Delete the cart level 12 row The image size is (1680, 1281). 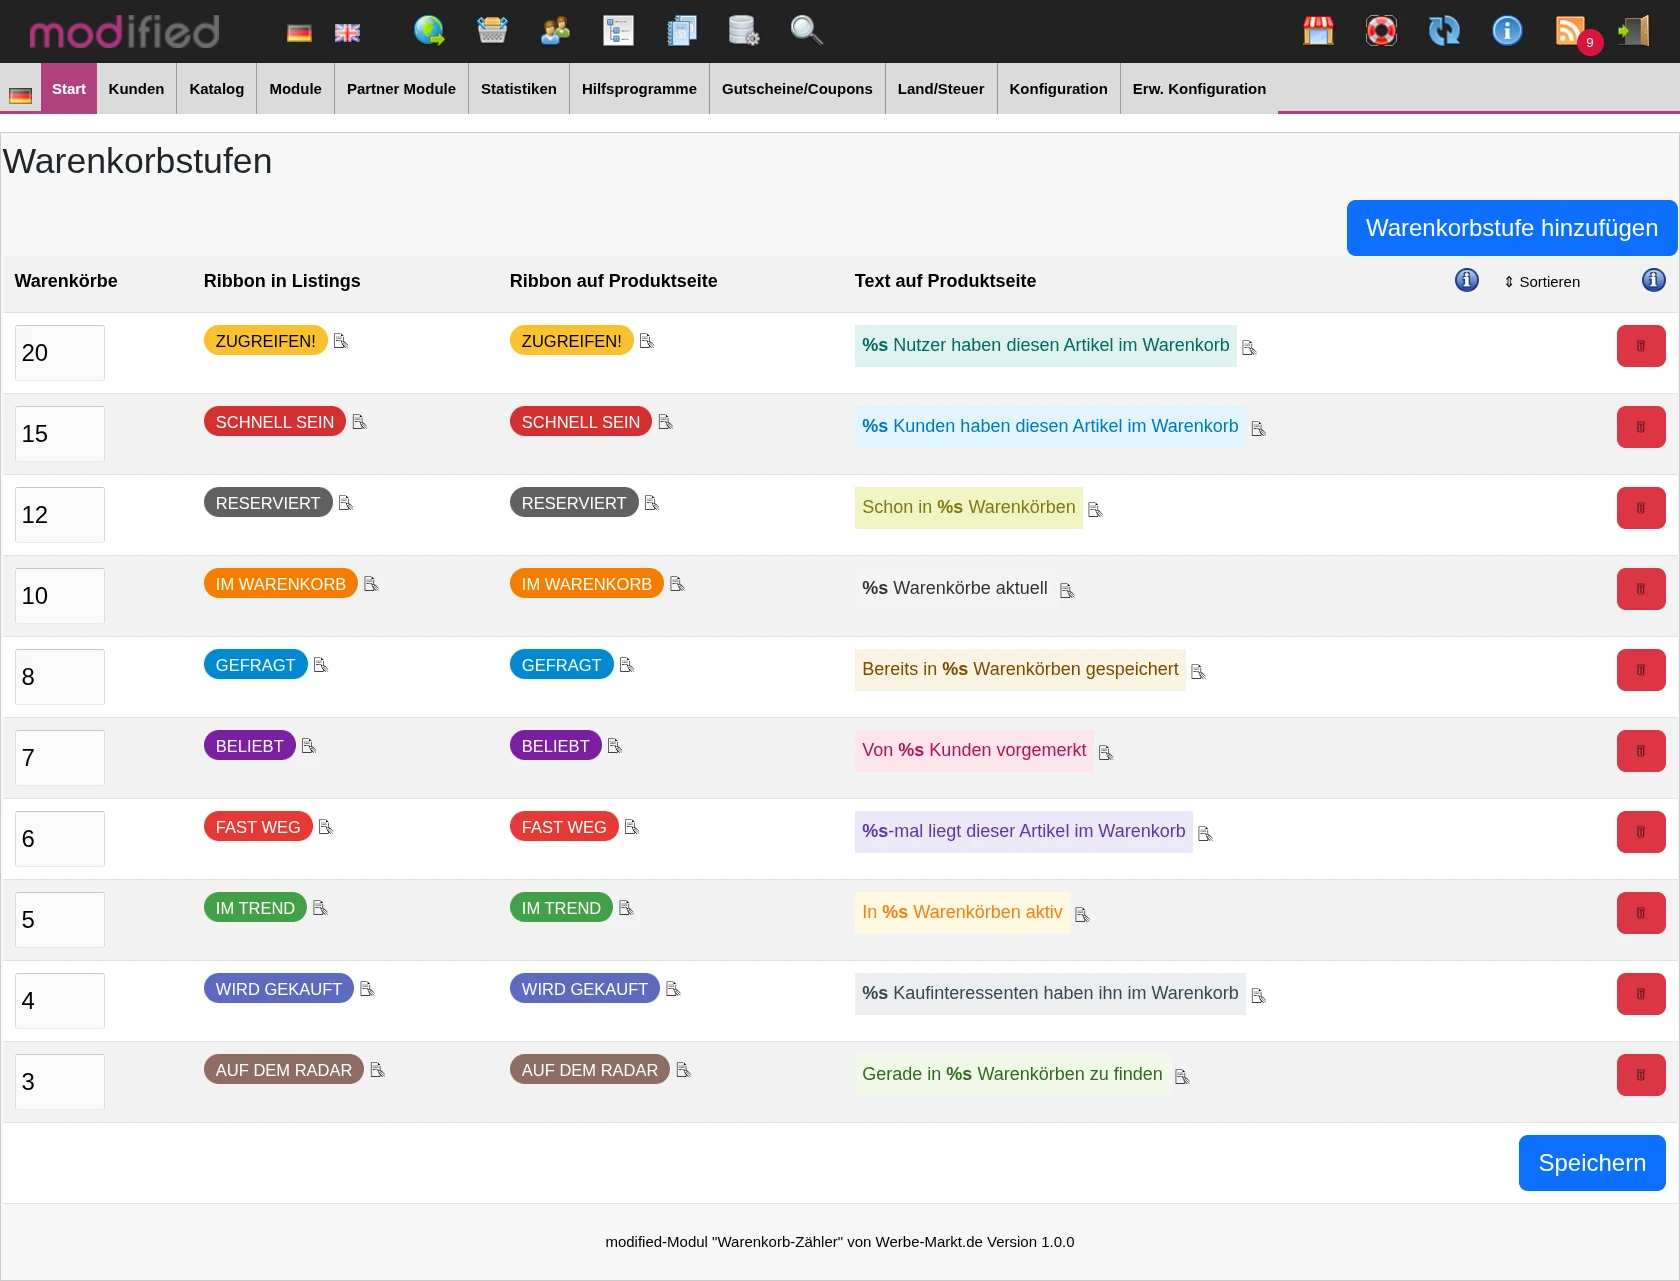point(1641,508)
